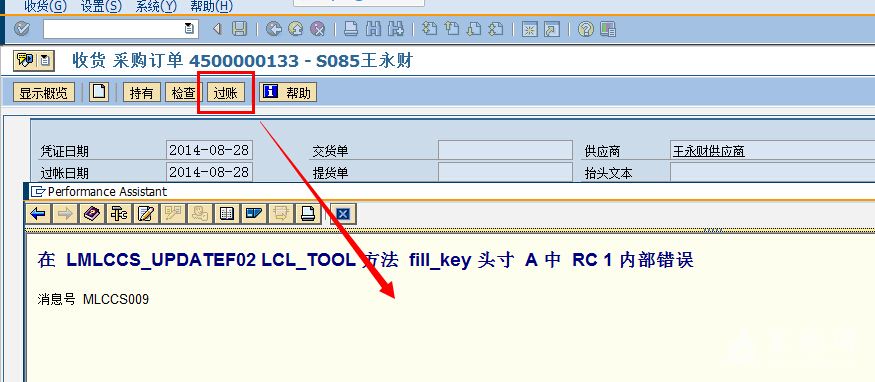875x382 pixels.
Task: Click the Print icon in Performance Assistant
Action: pos(307,214)
